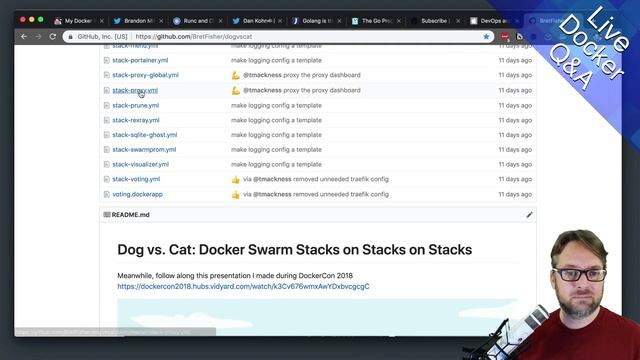The image size is (640, 360).
Task: Open traefik config commit on stack-voting.yml row
Action: click(x=316, y=179)
